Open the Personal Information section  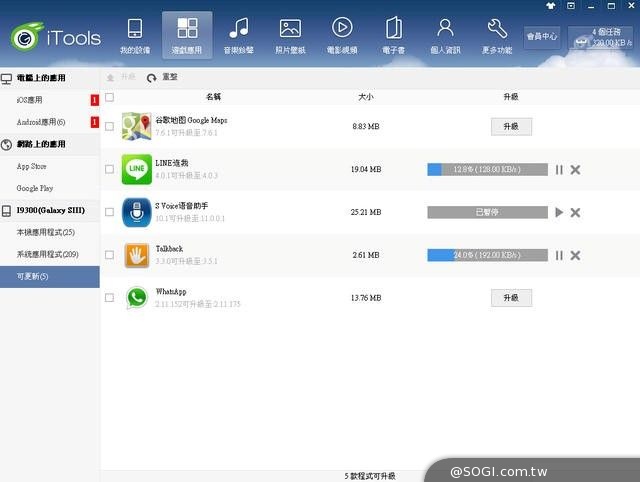point(445,36)
